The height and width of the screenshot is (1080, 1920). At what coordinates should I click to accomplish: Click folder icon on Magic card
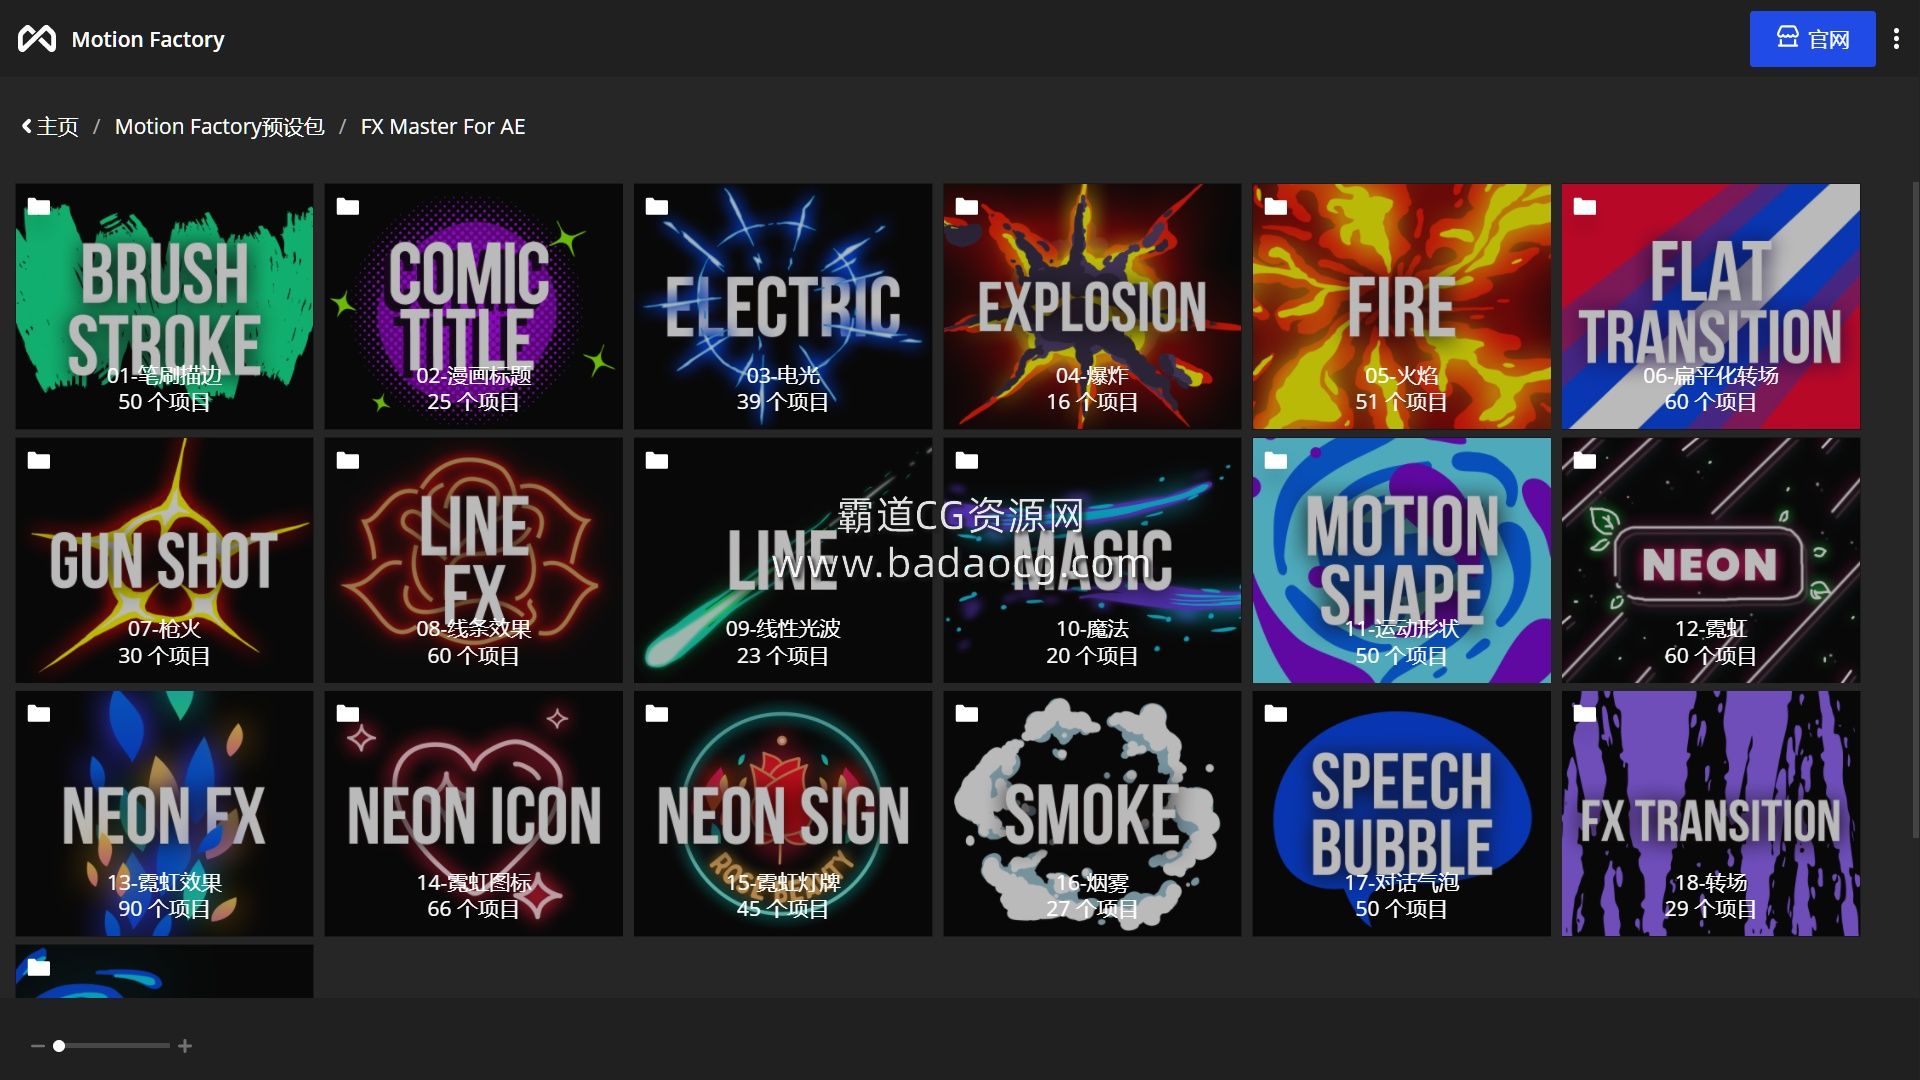pyautogui.click(x=967, y=461)
